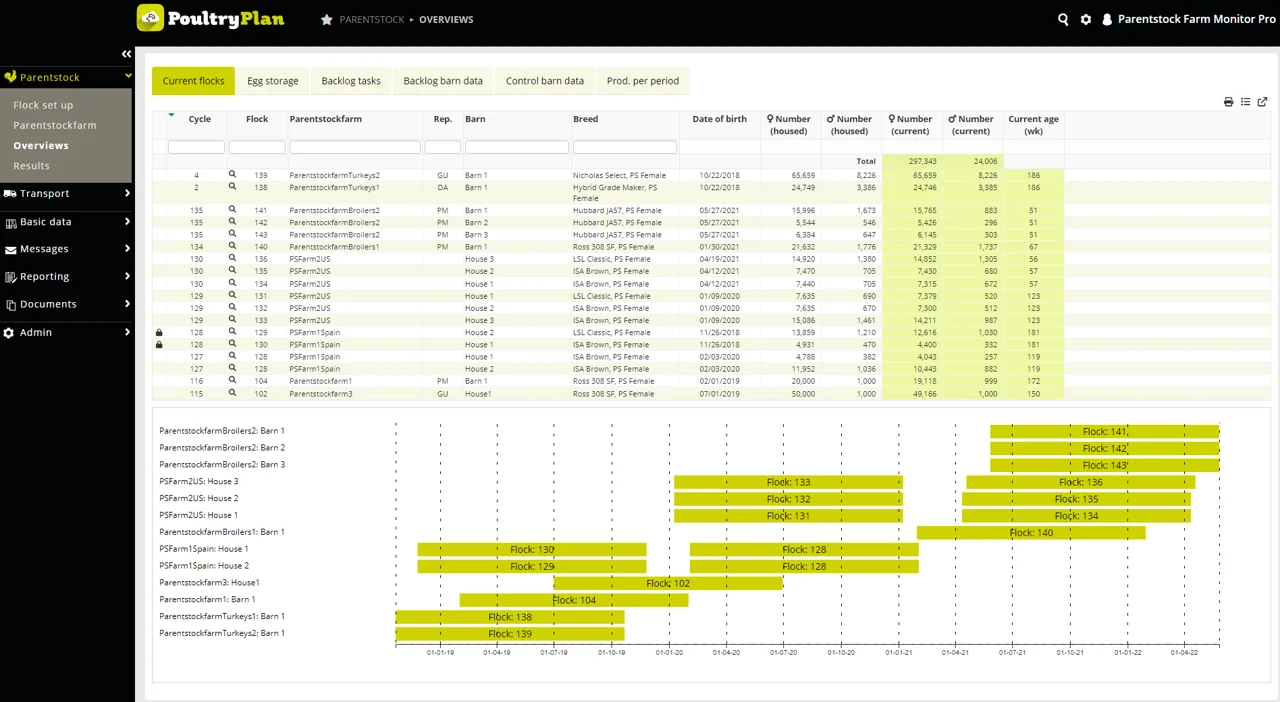Go to Results in the sidebar
Image resolution: width=1280 pixels, height=702 pixels.
(x=31, y=166)
